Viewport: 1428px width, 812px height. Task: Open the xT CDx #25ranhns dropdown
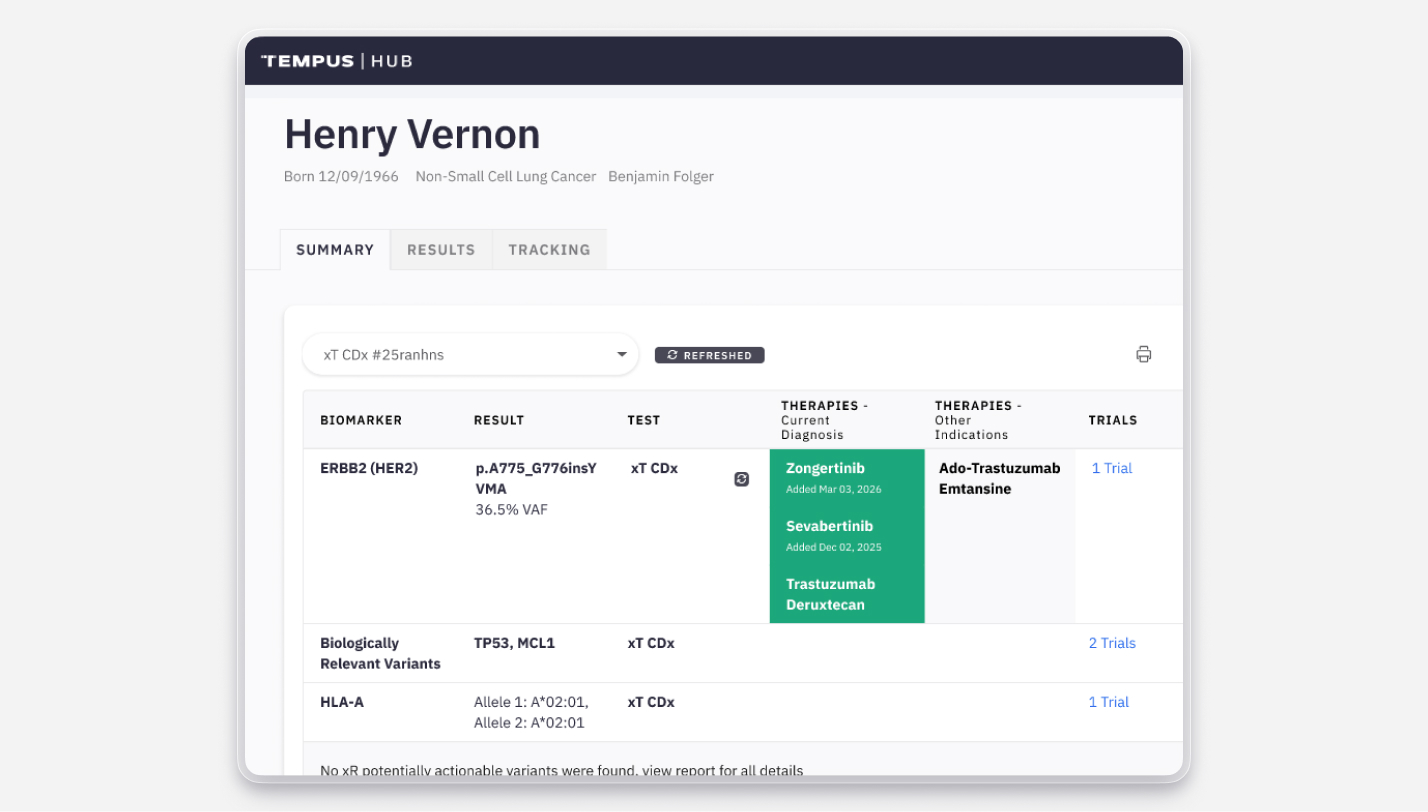(470, 355)
